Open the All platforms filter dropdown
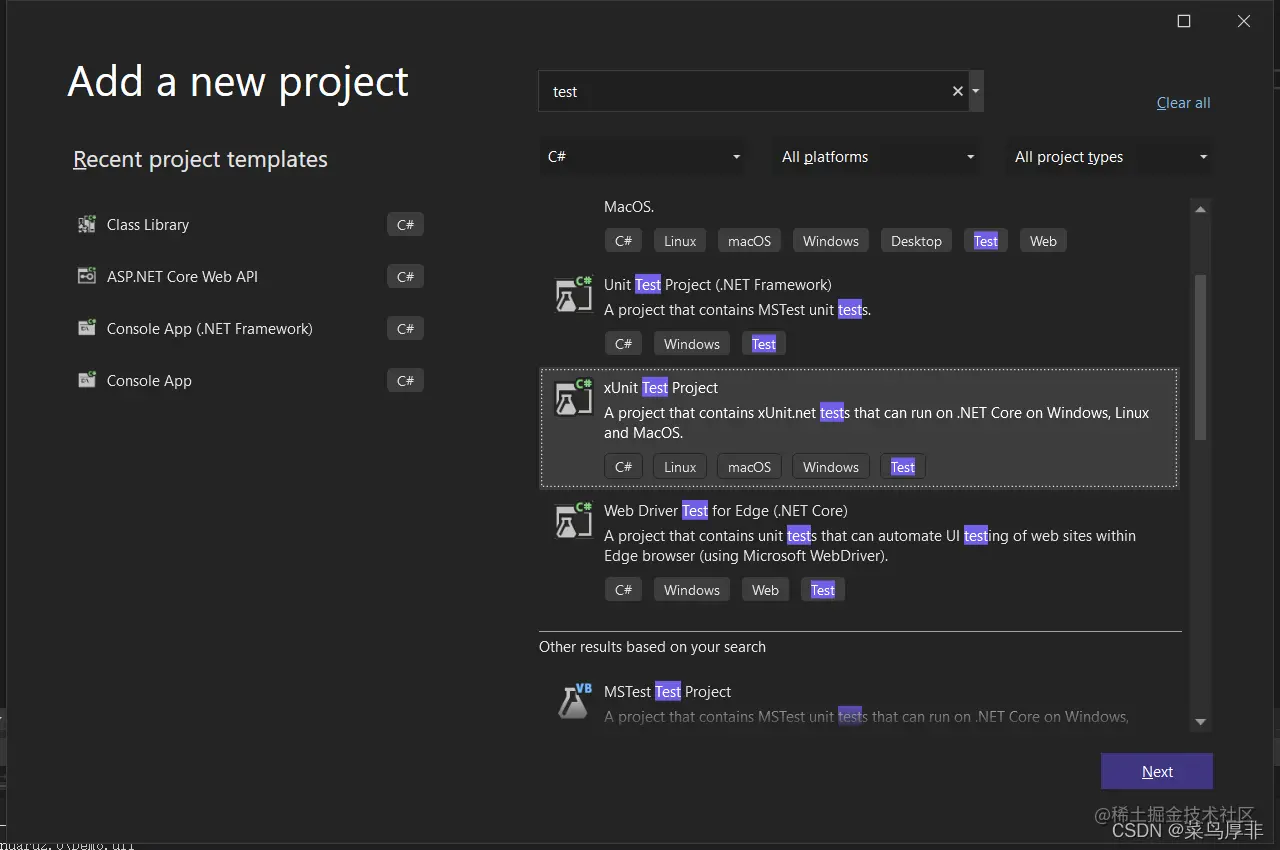Viewport: 1280px width, 850px height. [877, 157]
